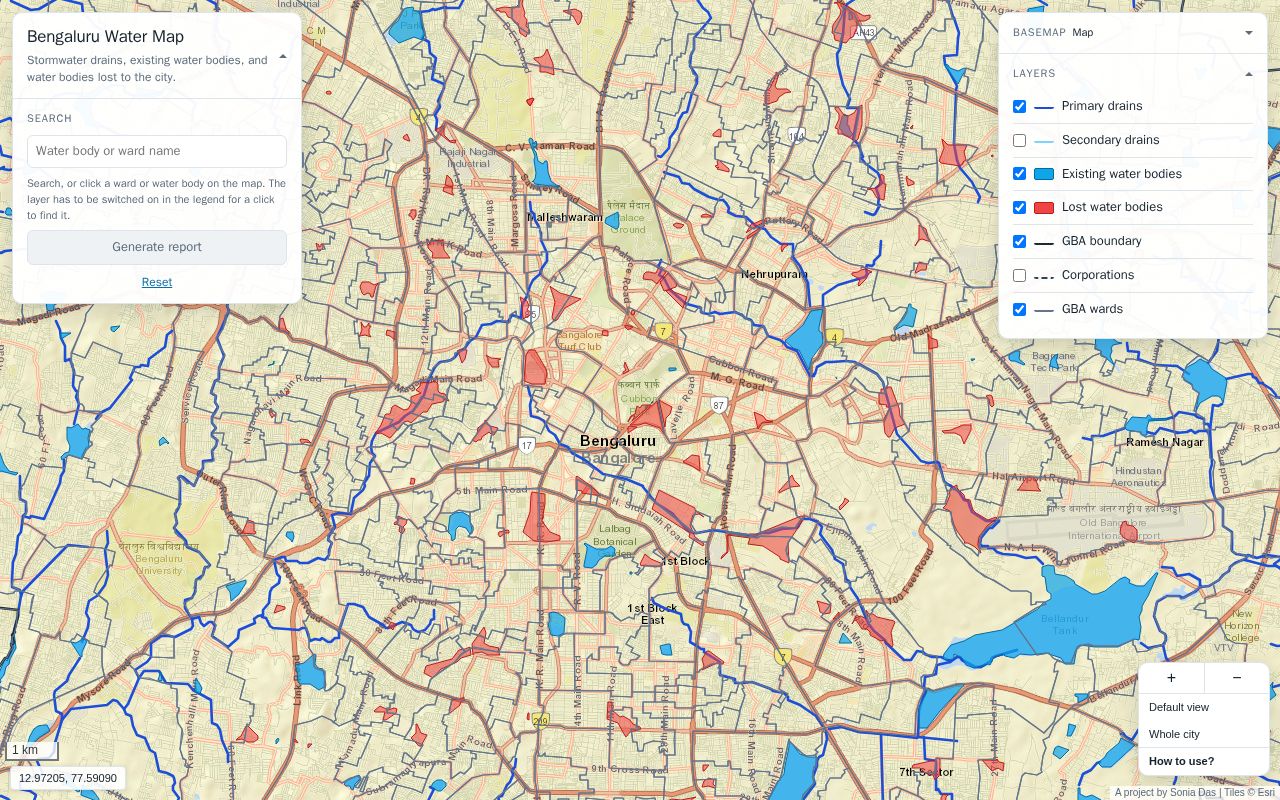Zoom out with the minus button
Image resolution: width=1280 pixels, height=800 pixels.
point(1237,677)
